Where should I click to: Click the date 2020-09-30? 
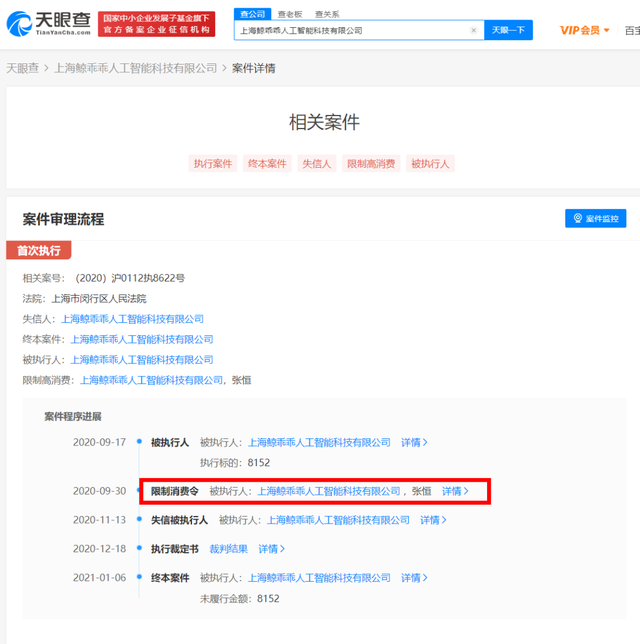(99, 491)
